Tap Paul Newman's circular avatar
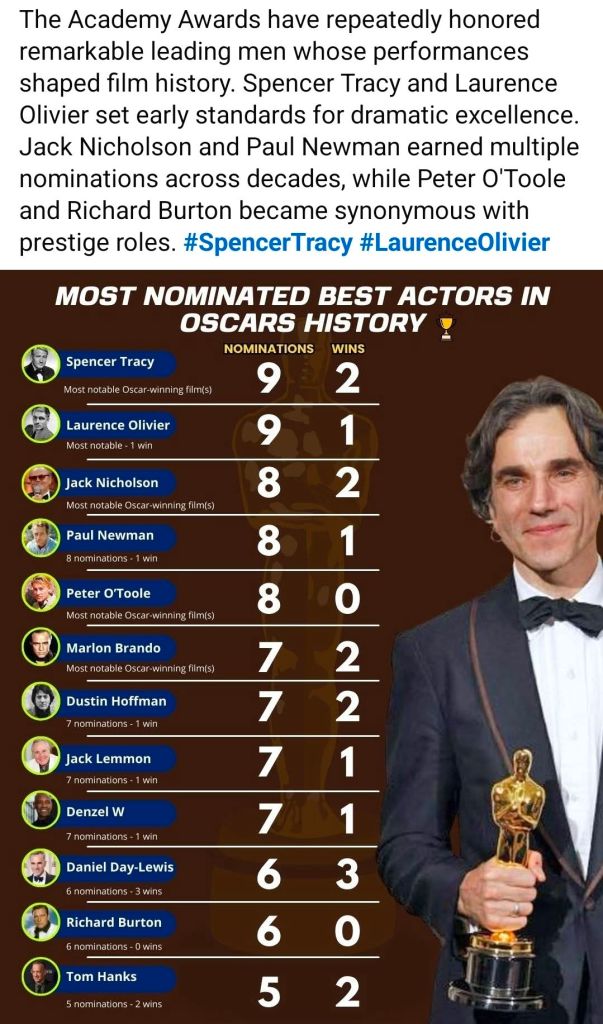The width and height of the screenshot is (603, 1024). [41, 537]
